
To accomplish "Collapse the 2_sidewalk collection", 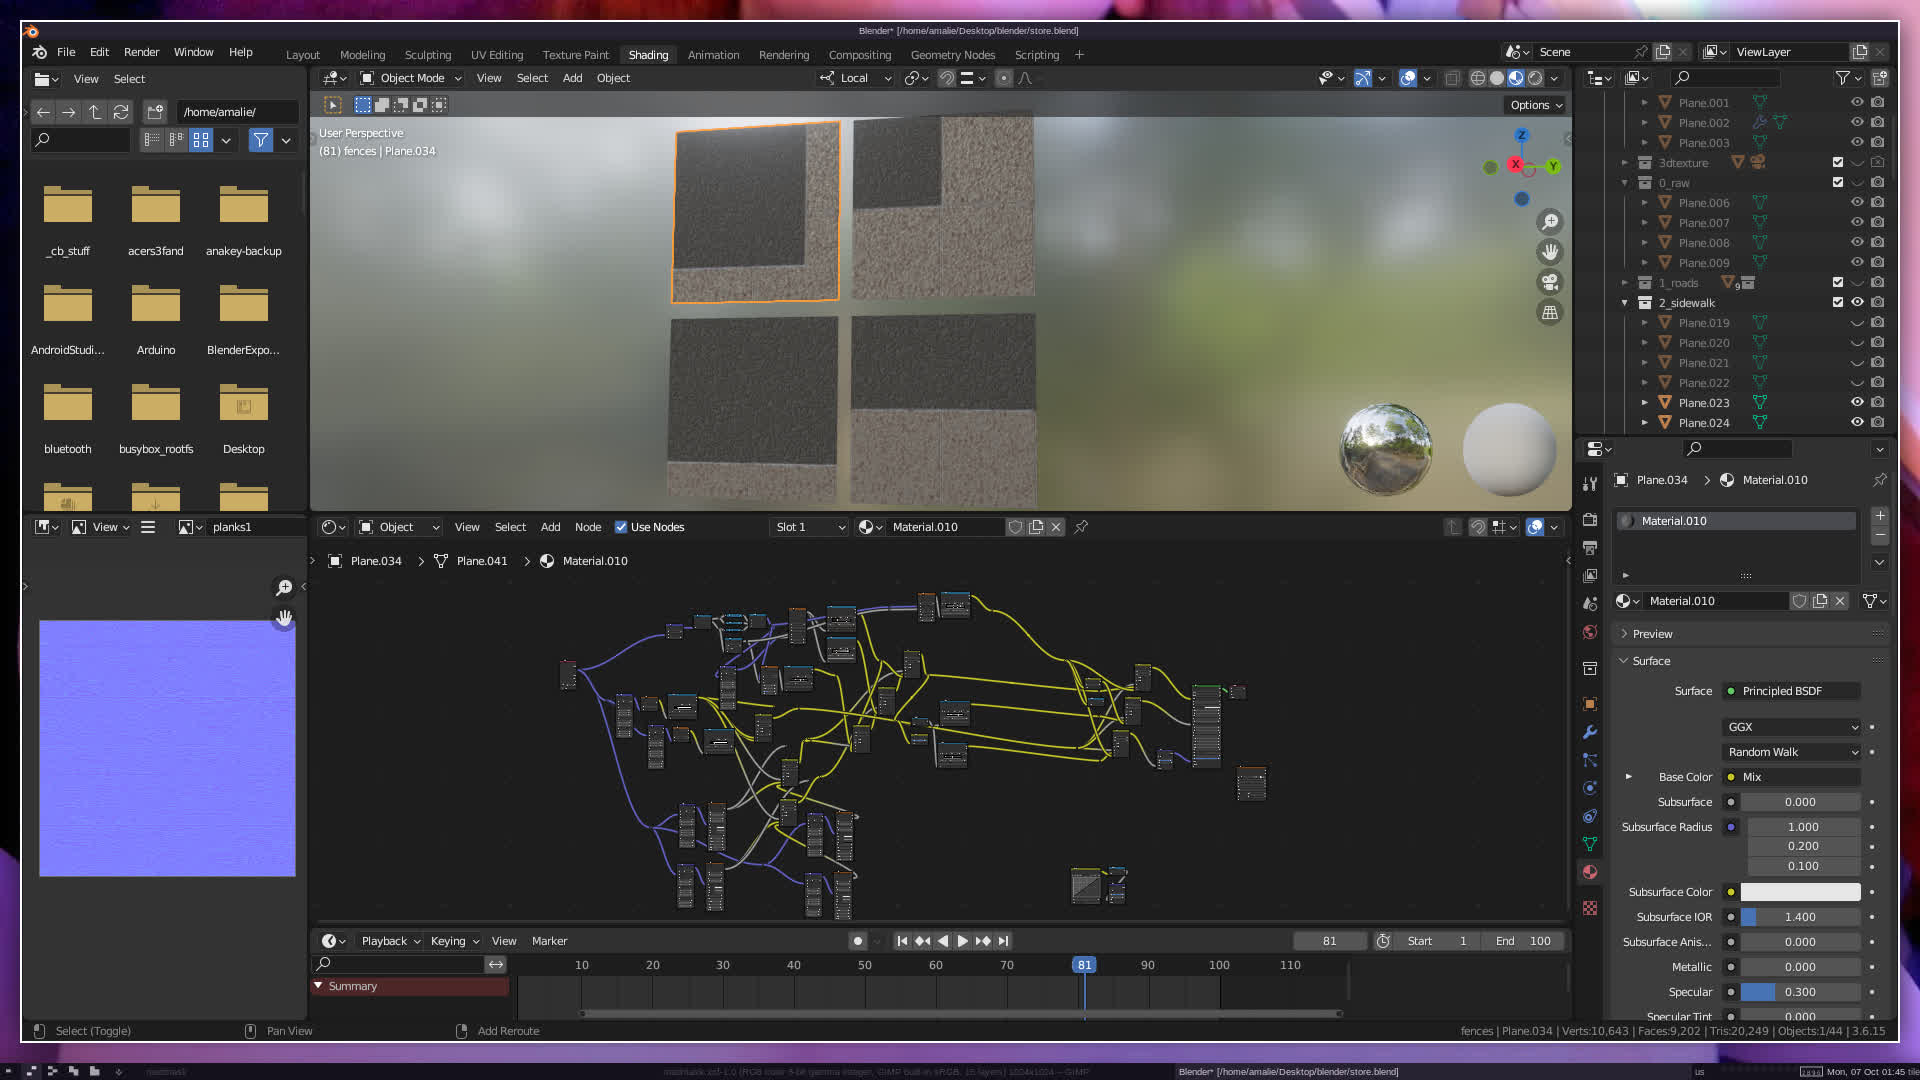I will click(1625, 302).
